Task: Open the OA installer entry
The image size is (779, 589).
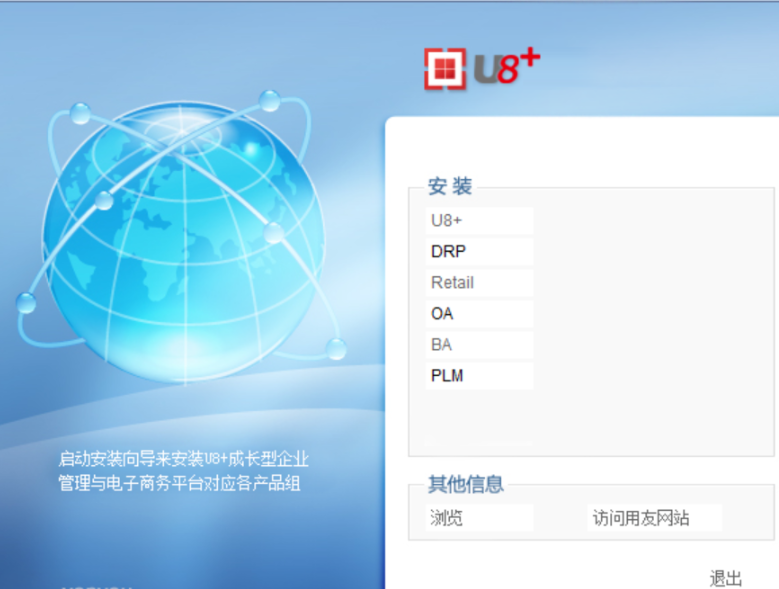Action: [479, 313]
